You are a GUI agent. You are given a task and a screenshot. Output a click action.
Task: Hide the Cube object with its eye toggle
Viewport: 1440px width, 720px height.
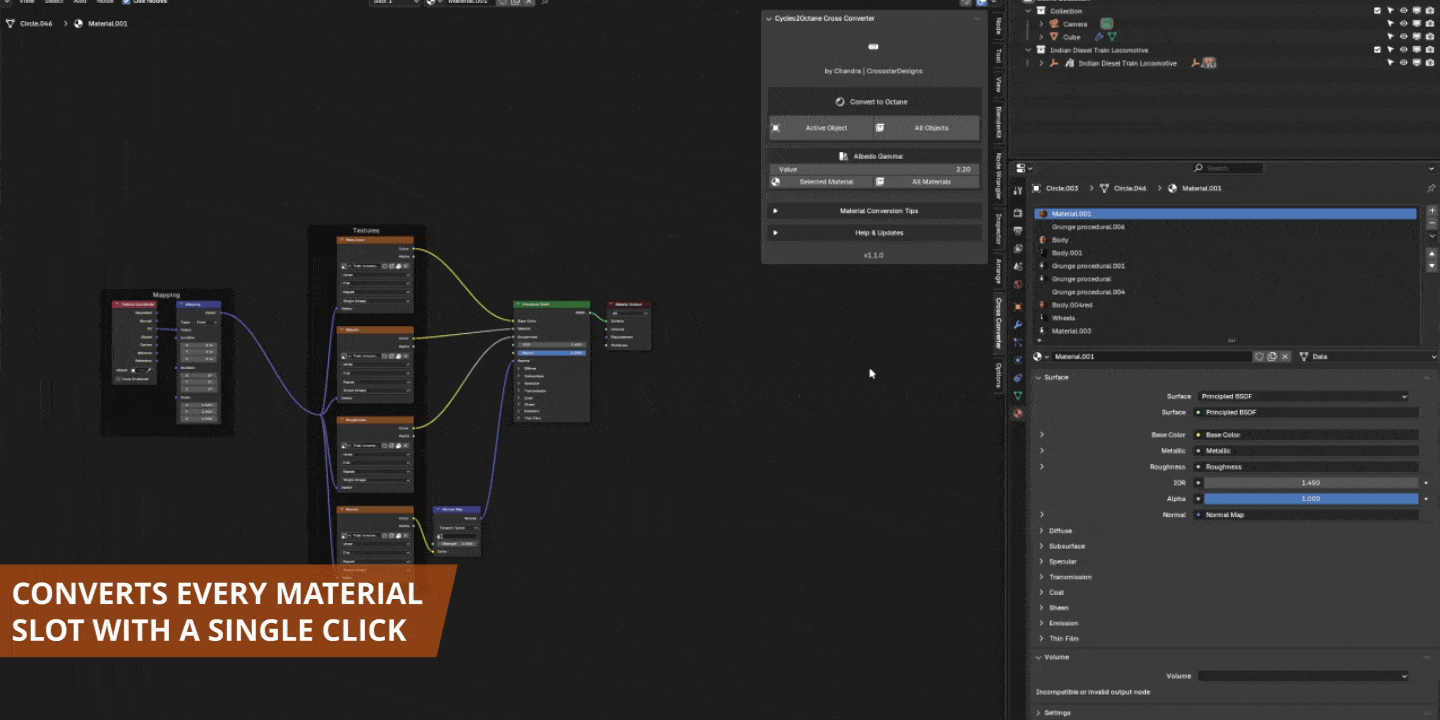(x=1404, y=36)
